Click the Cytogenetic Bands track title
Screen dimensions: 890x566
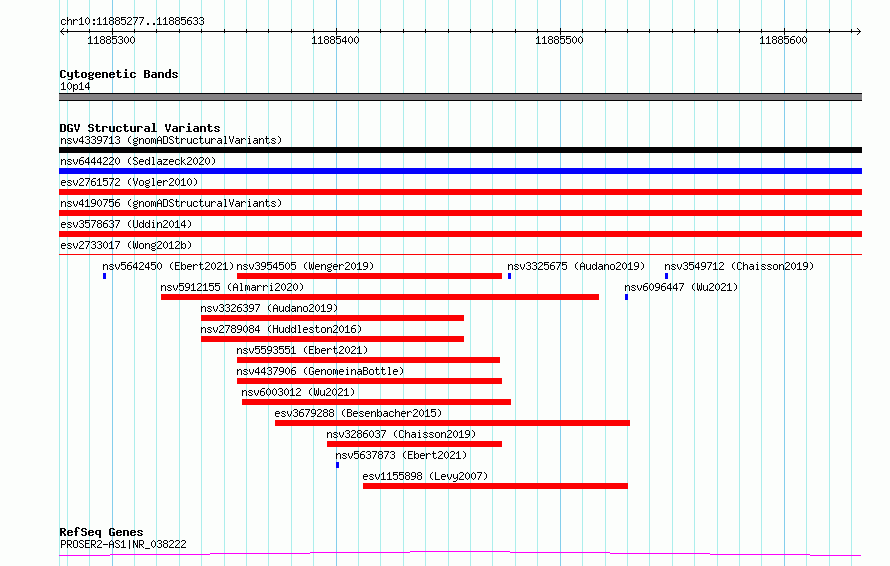coord(119,74)
